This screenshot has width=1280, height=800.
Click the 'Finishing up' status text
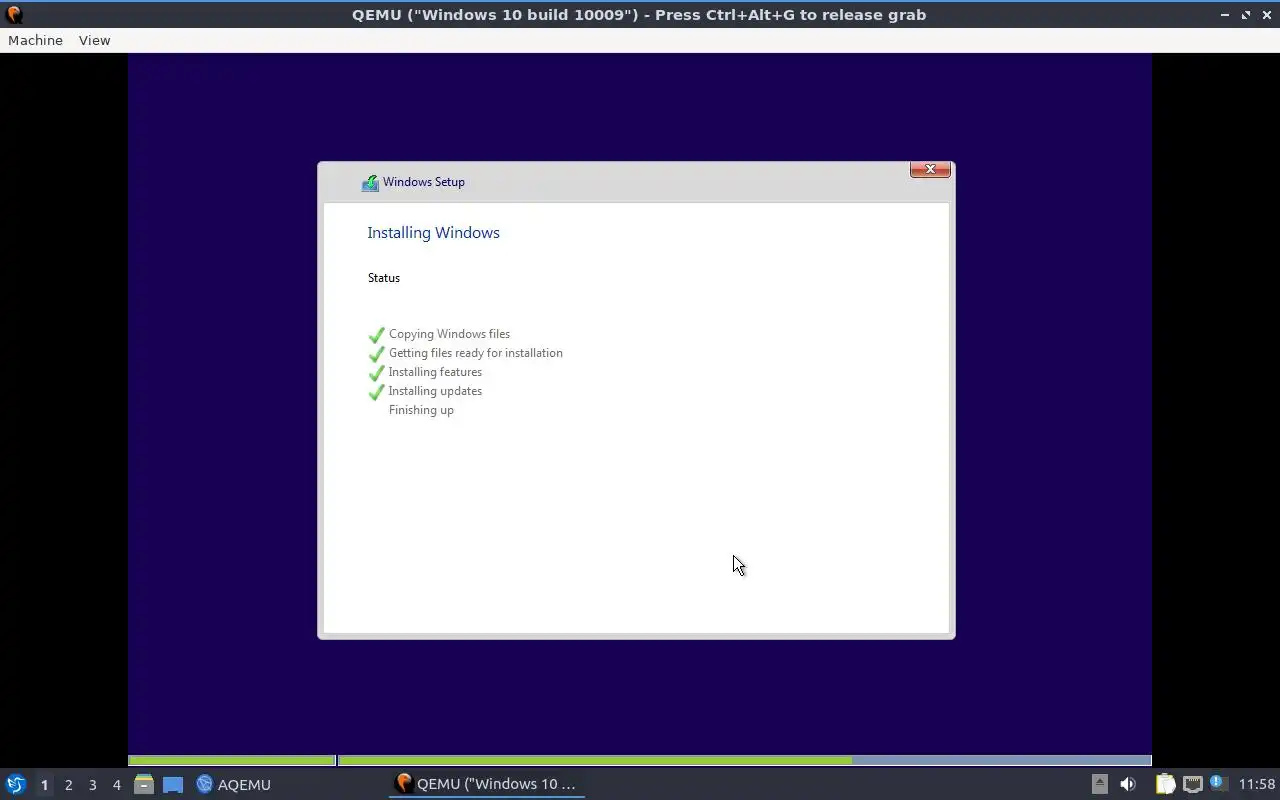click(x=421, y=410)
